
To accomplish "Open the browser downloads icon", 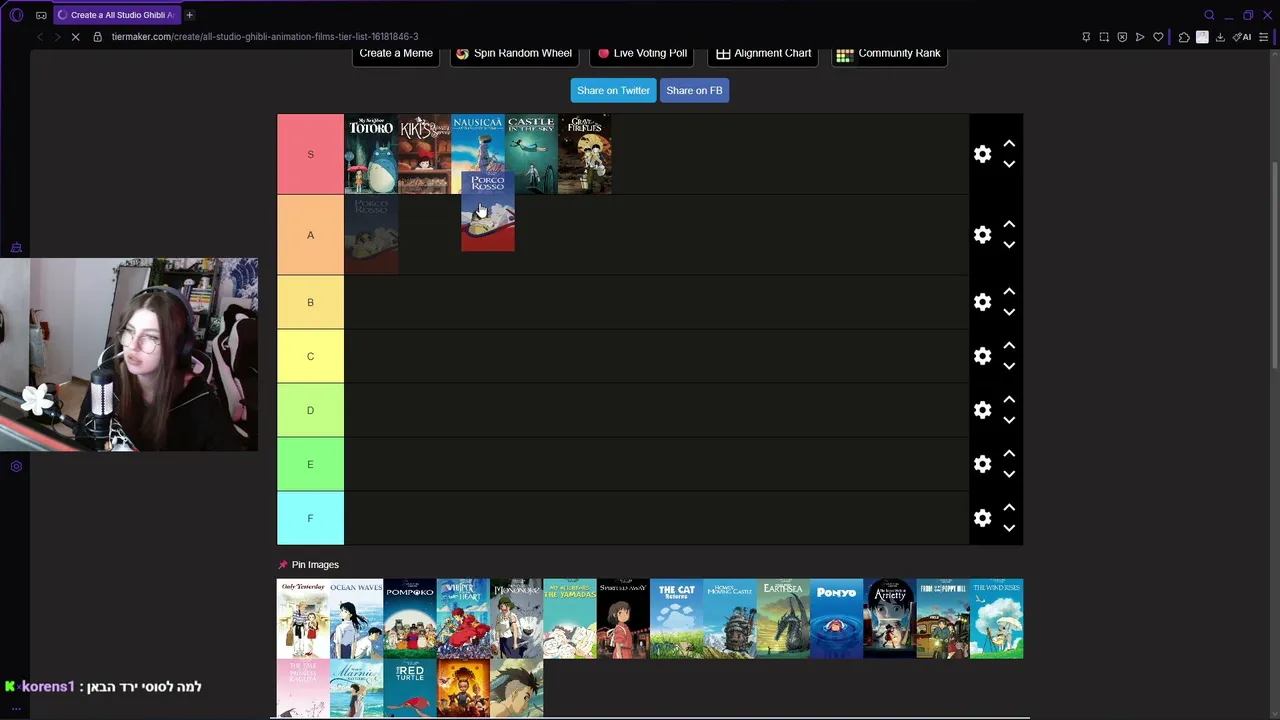I will (1220, 37).
